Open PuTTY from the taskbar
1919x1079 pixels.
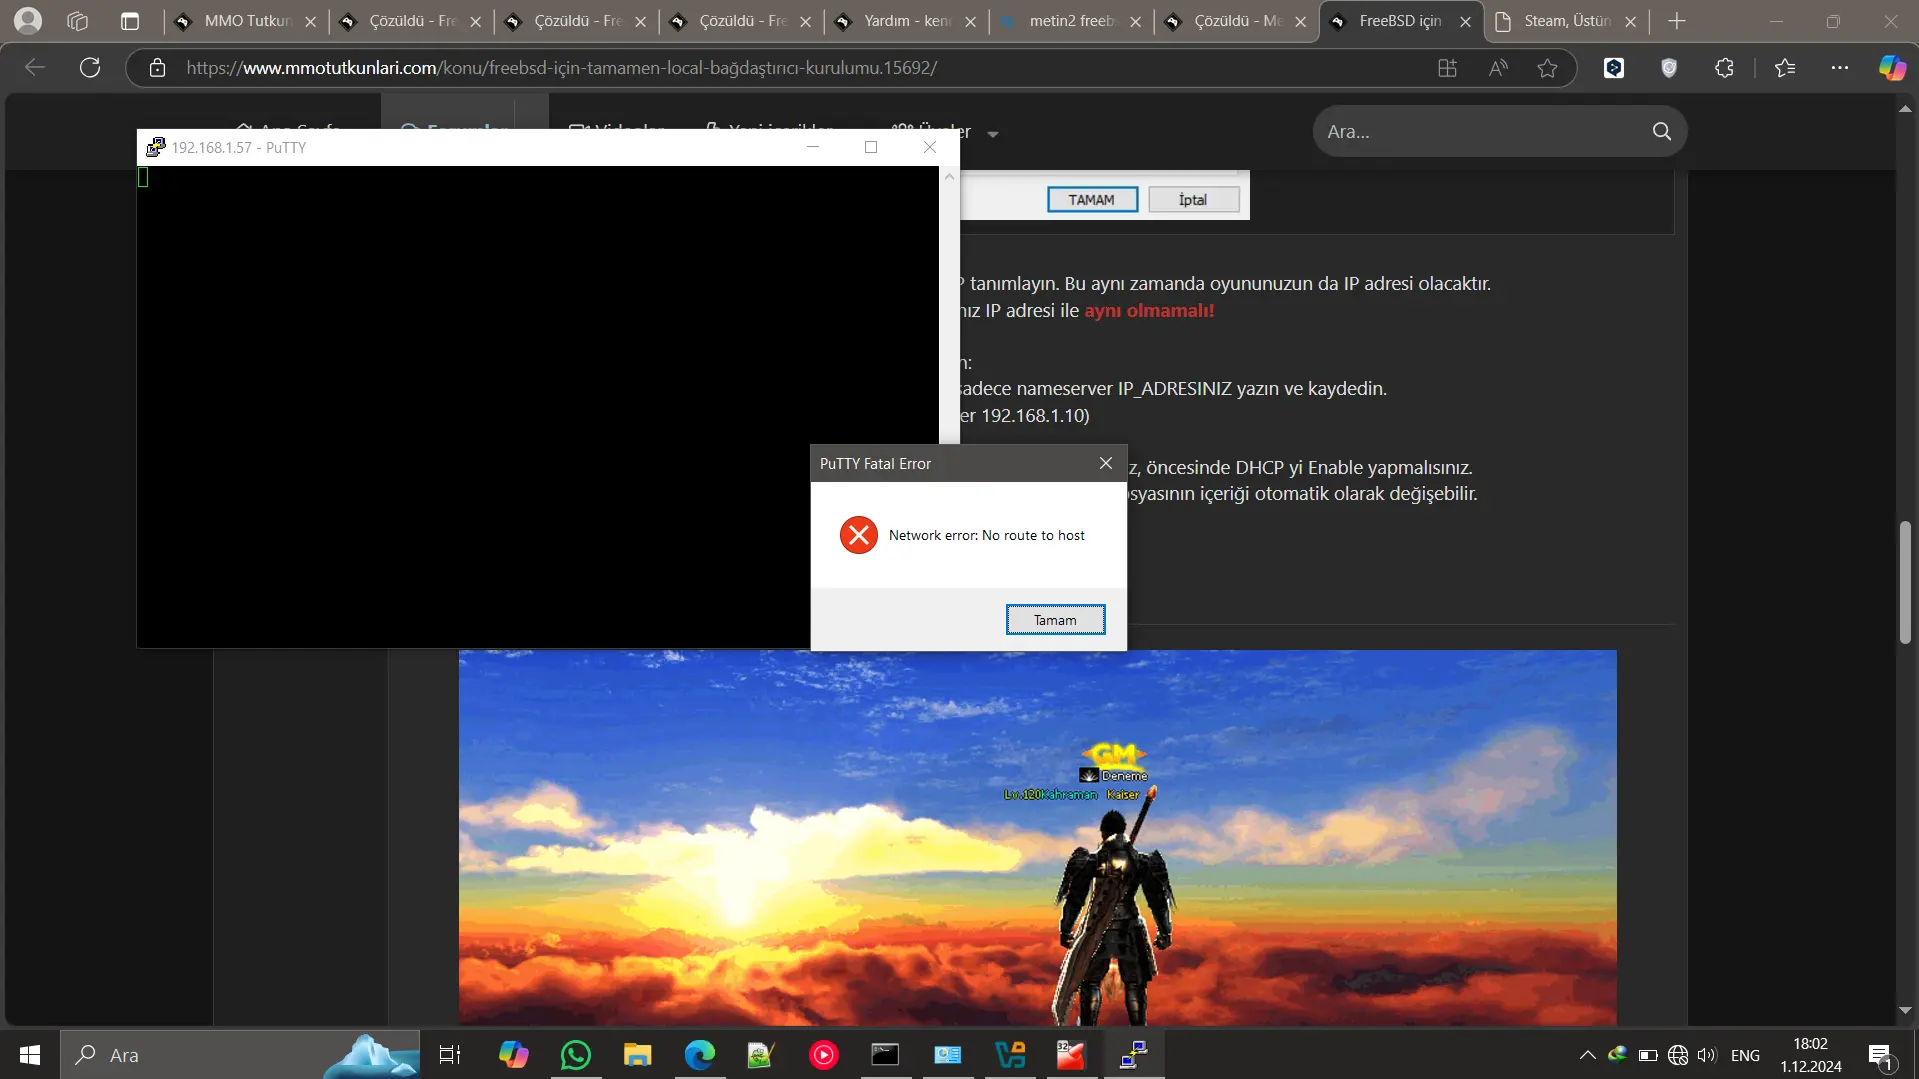click(x=1133, y=1055)
